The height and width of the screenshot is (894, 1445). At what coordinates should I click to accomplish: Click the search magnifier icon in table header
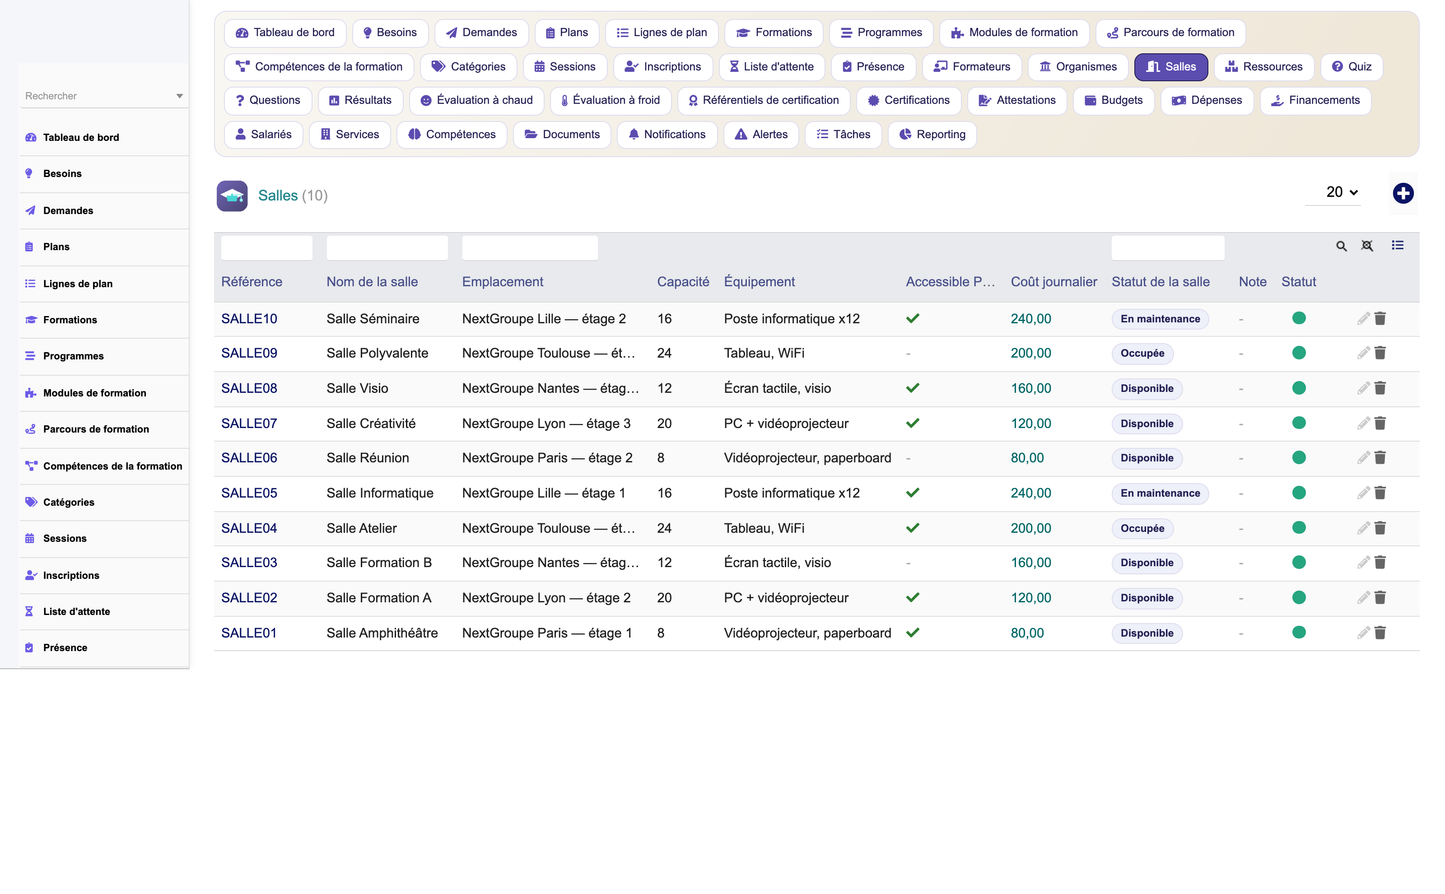pos(1342,246)
